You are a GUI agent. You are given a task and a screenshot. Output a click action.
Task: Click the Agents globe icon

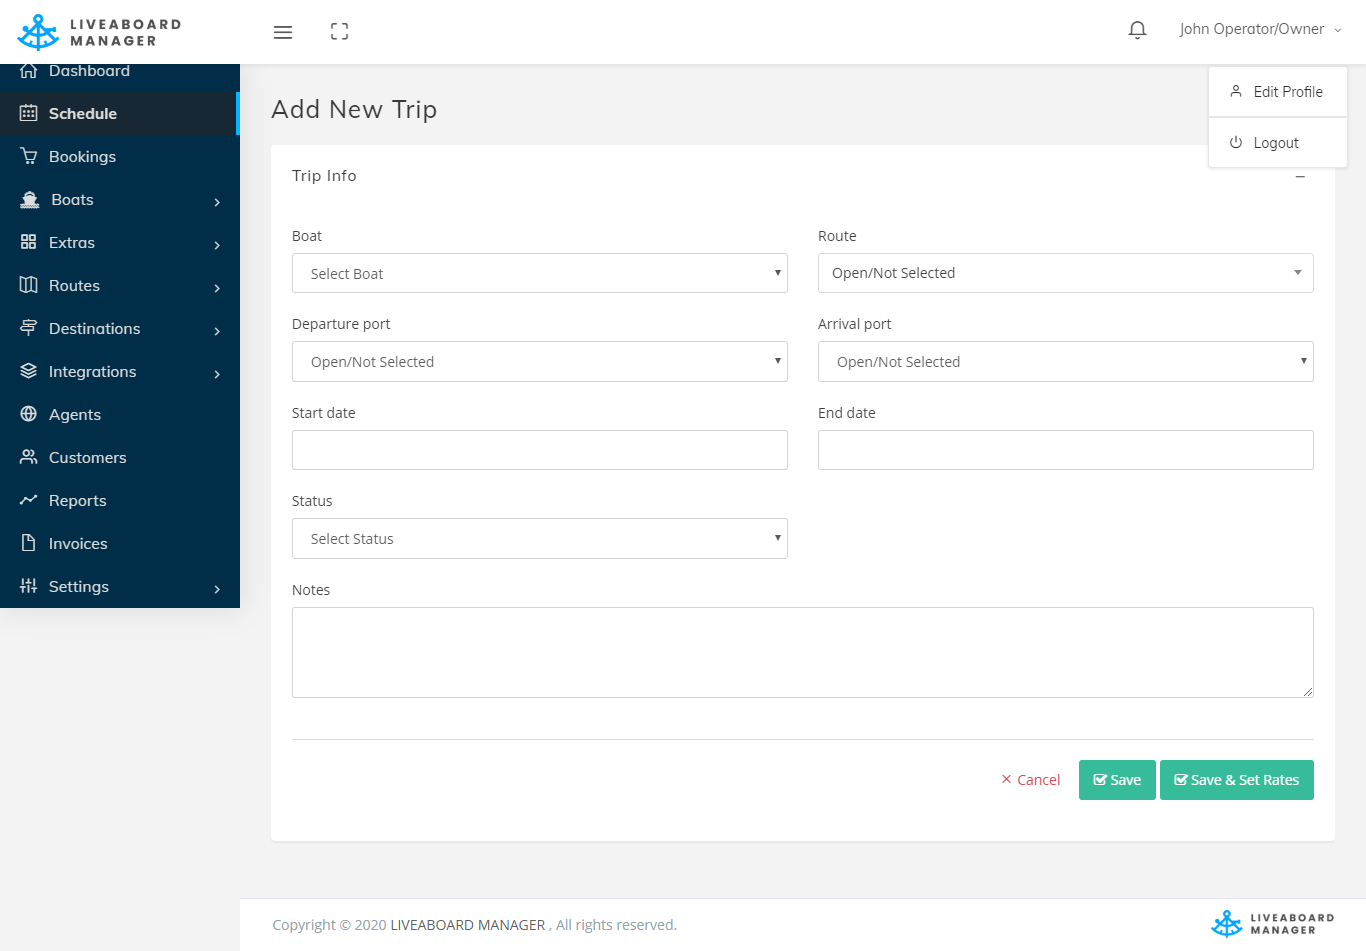click(x=29, y=414)
